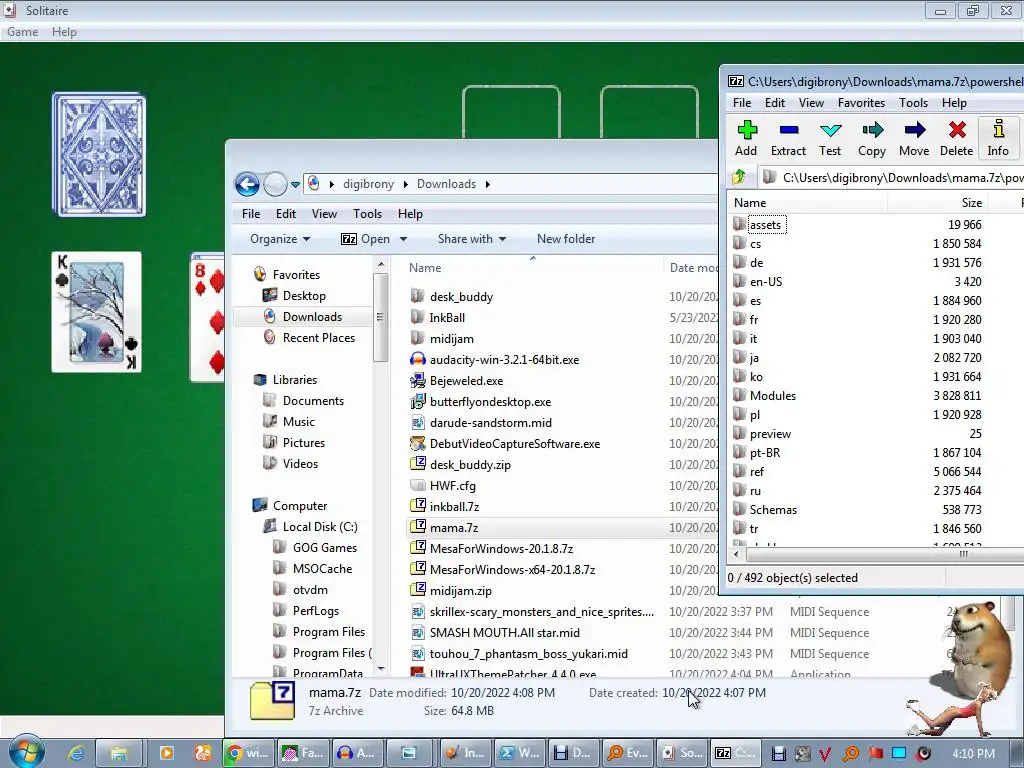The image size is (1024, 768).
Task: Select Downloads in Favorites pane
Action: [x=312, y=317]
